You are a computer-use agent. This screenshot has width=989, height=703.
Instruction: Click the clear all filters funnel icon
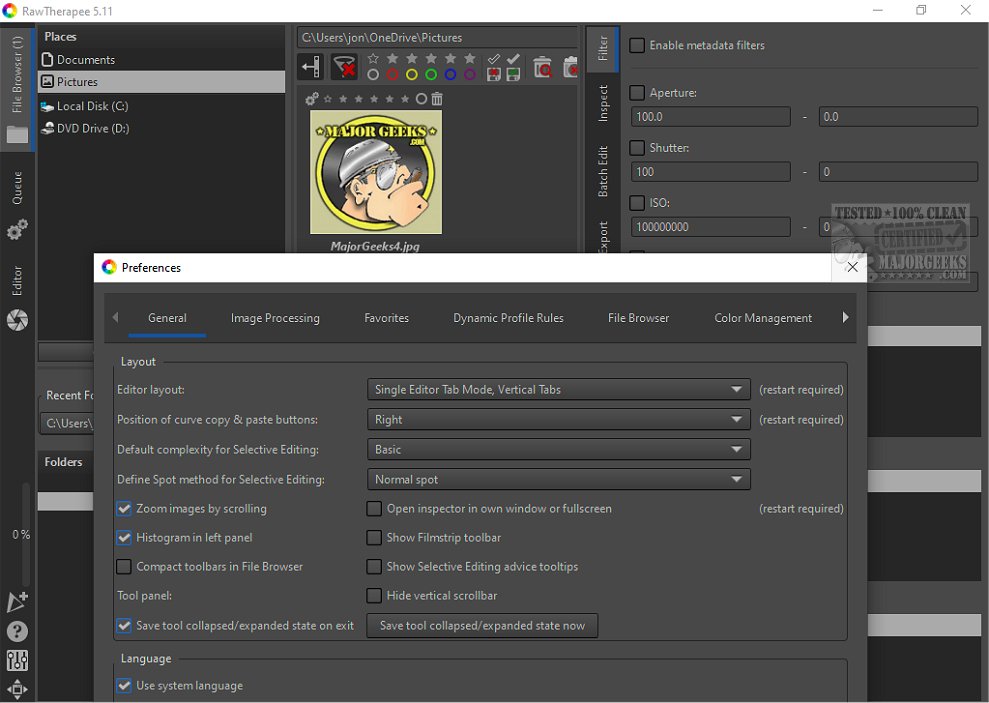344,67
